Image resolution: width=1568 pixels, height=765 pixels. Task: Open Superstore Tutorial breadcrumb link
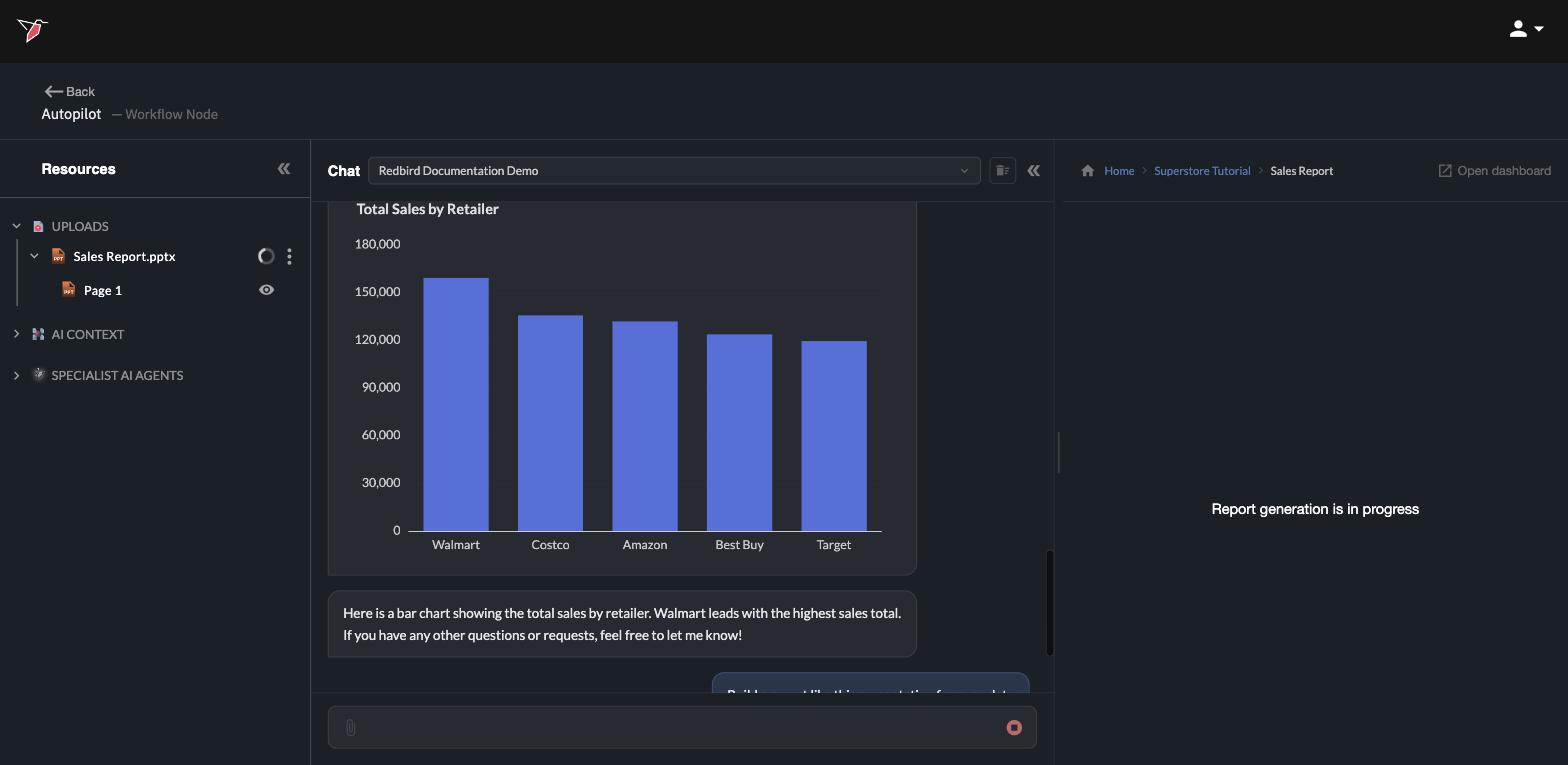pos(1202,171)
